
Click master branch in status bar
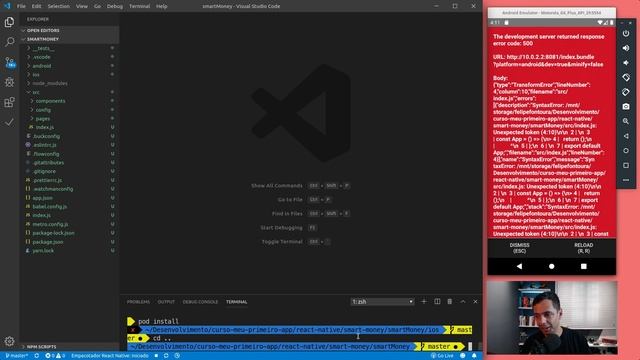[17, 356]
